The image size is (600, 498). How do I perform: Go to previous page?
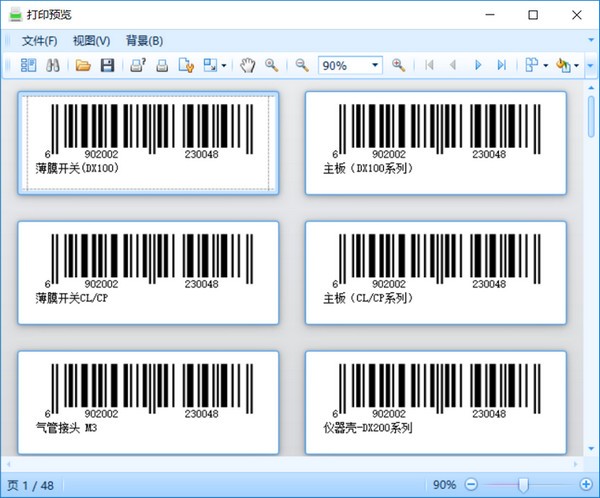click(x=453, y=65)
